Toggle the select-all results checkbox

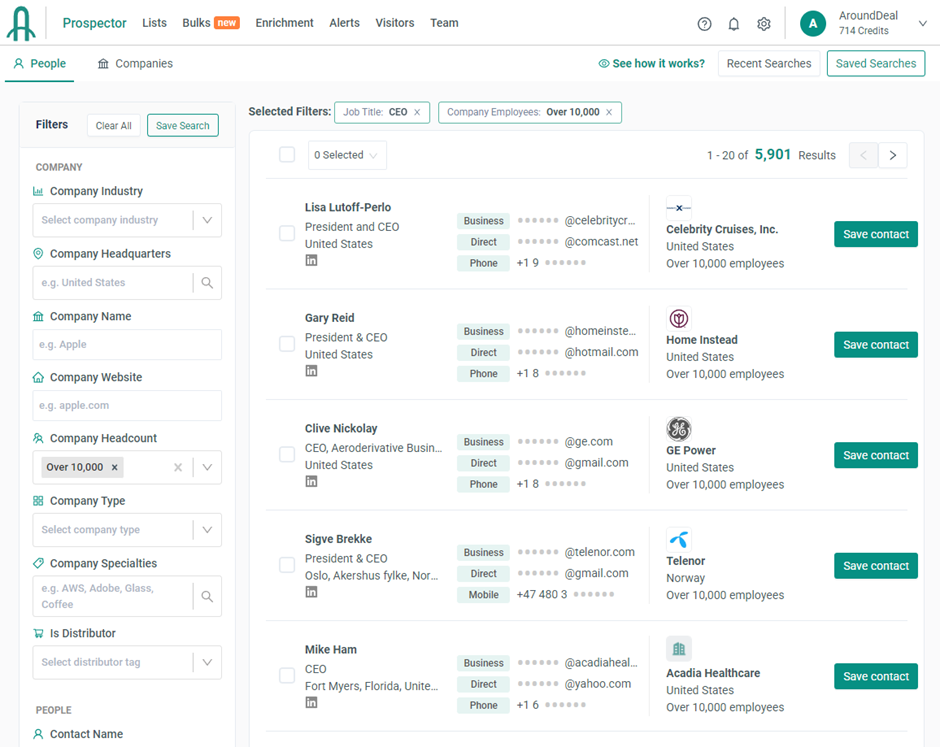point(287,155)
